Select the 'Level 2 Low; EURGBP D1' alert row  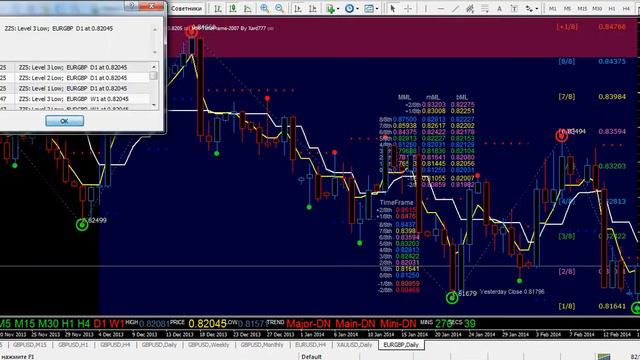(x=75, y=78)
